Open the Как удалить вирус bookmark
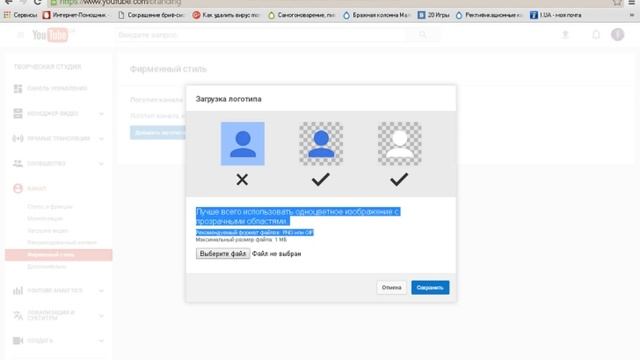 tap(226, 15)
